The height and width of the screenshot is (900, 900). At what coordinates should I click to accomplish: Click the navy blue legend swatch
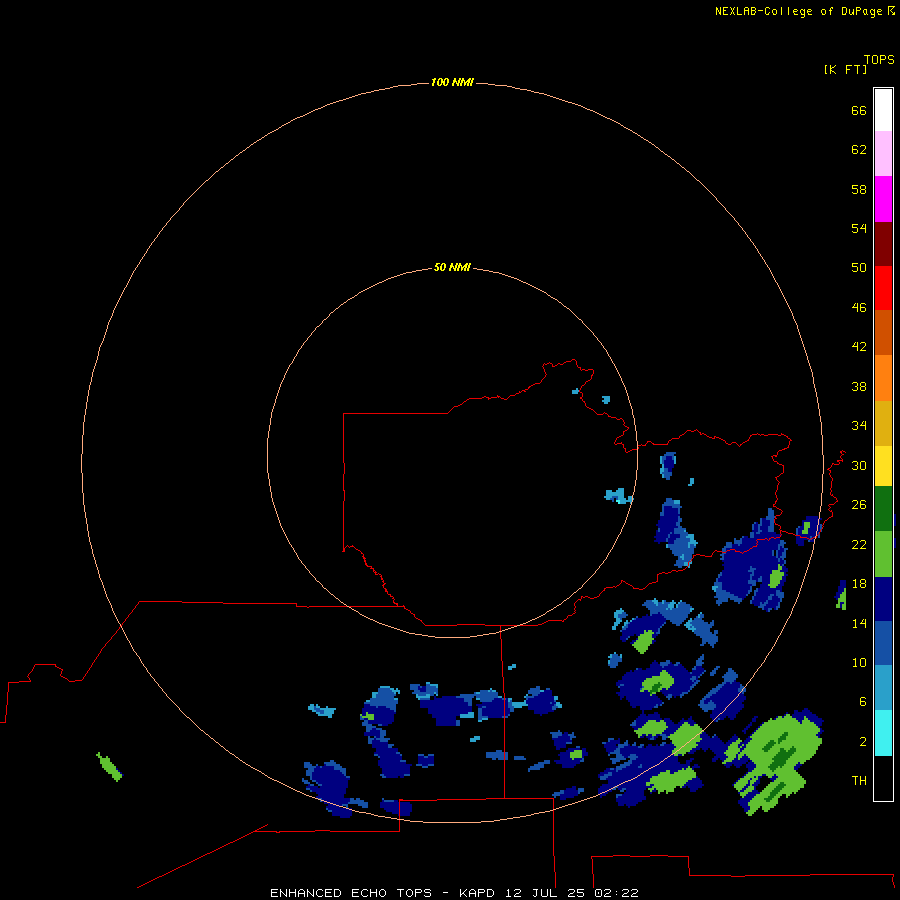click(883, 599)
